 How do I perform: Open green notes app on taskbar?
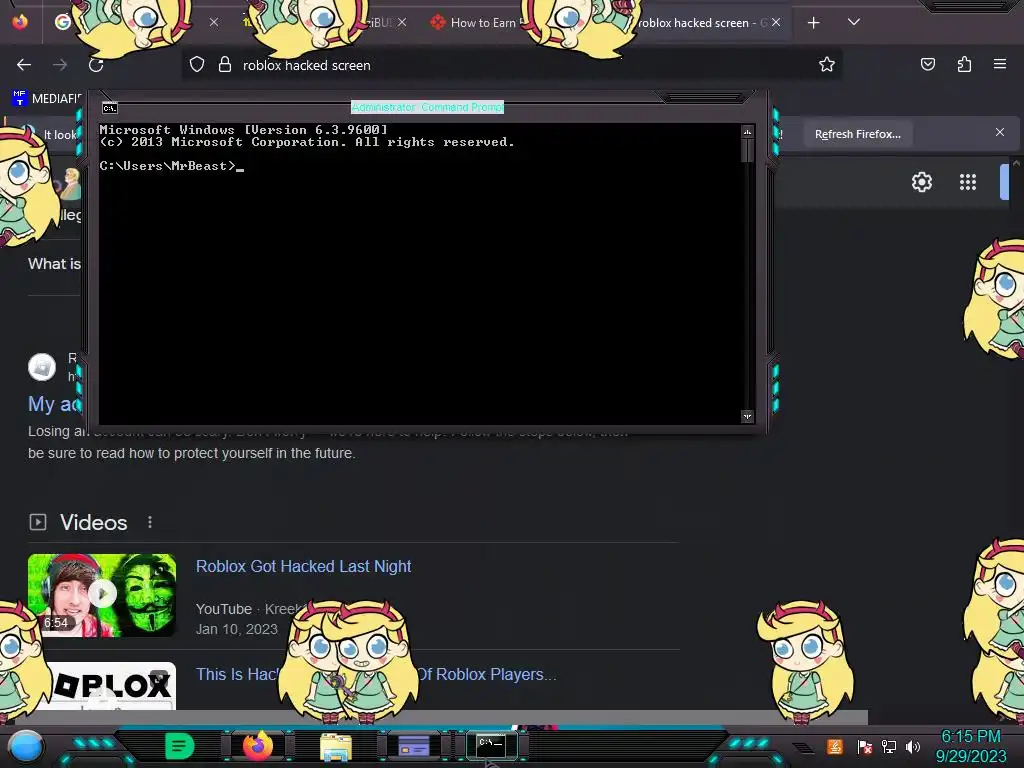click(180, 746)
